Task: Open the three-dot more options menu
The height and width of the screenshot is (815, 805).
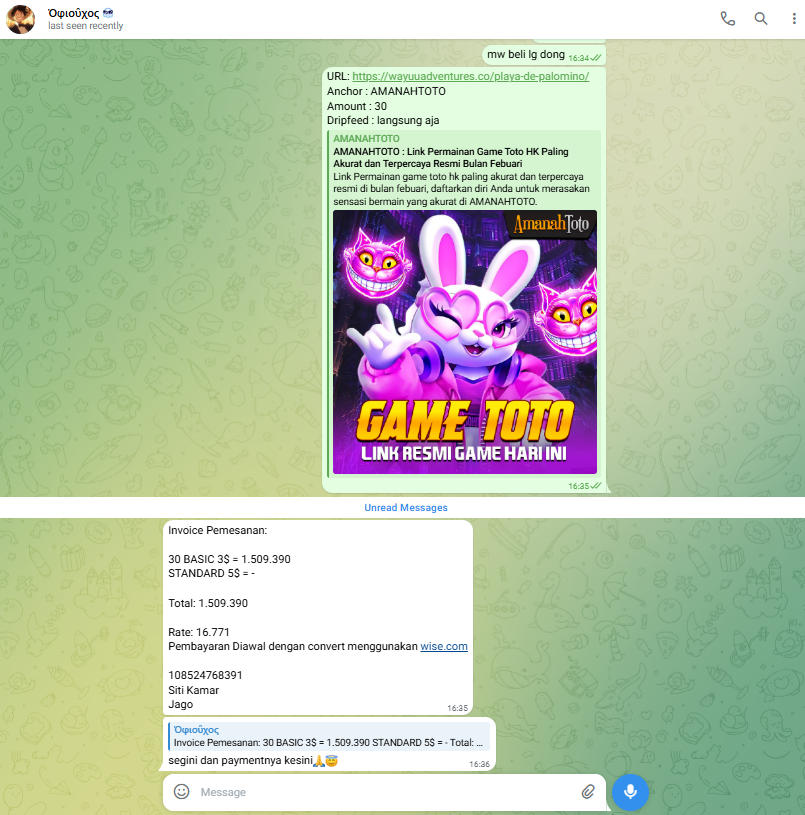Action: coord(789,19)
